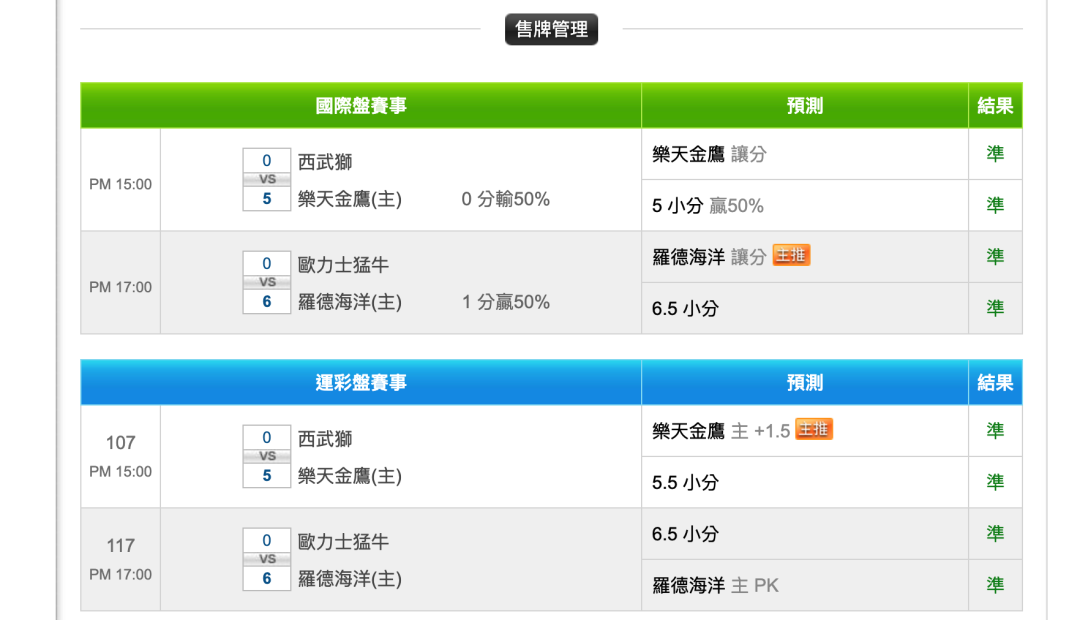Click 歐力士猛牛's score 0 in game 117
The width and height of the screenshot is (1080, 620).
[x=267, y=541]
